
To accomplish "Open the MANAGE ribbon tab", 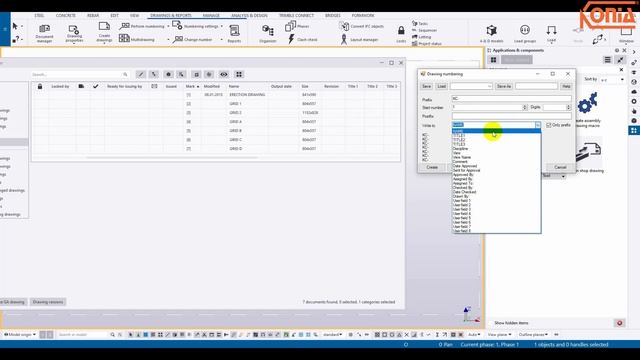I will (x=211, y=16).
